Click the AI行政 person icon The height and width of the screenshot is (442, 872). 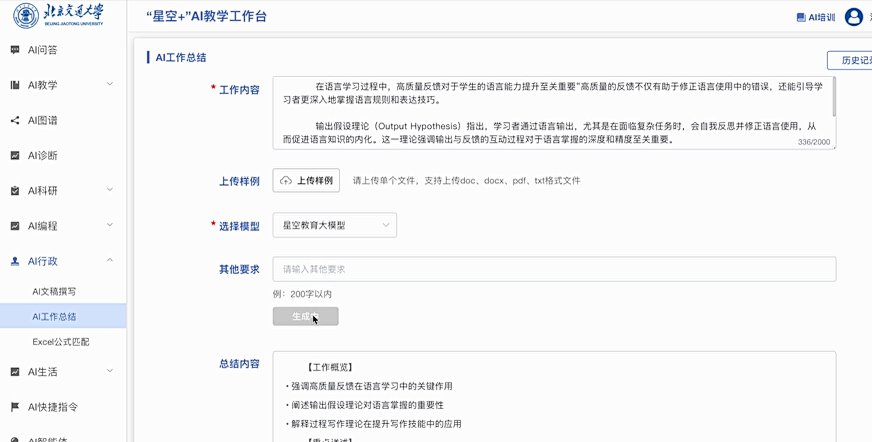[15, 261]
